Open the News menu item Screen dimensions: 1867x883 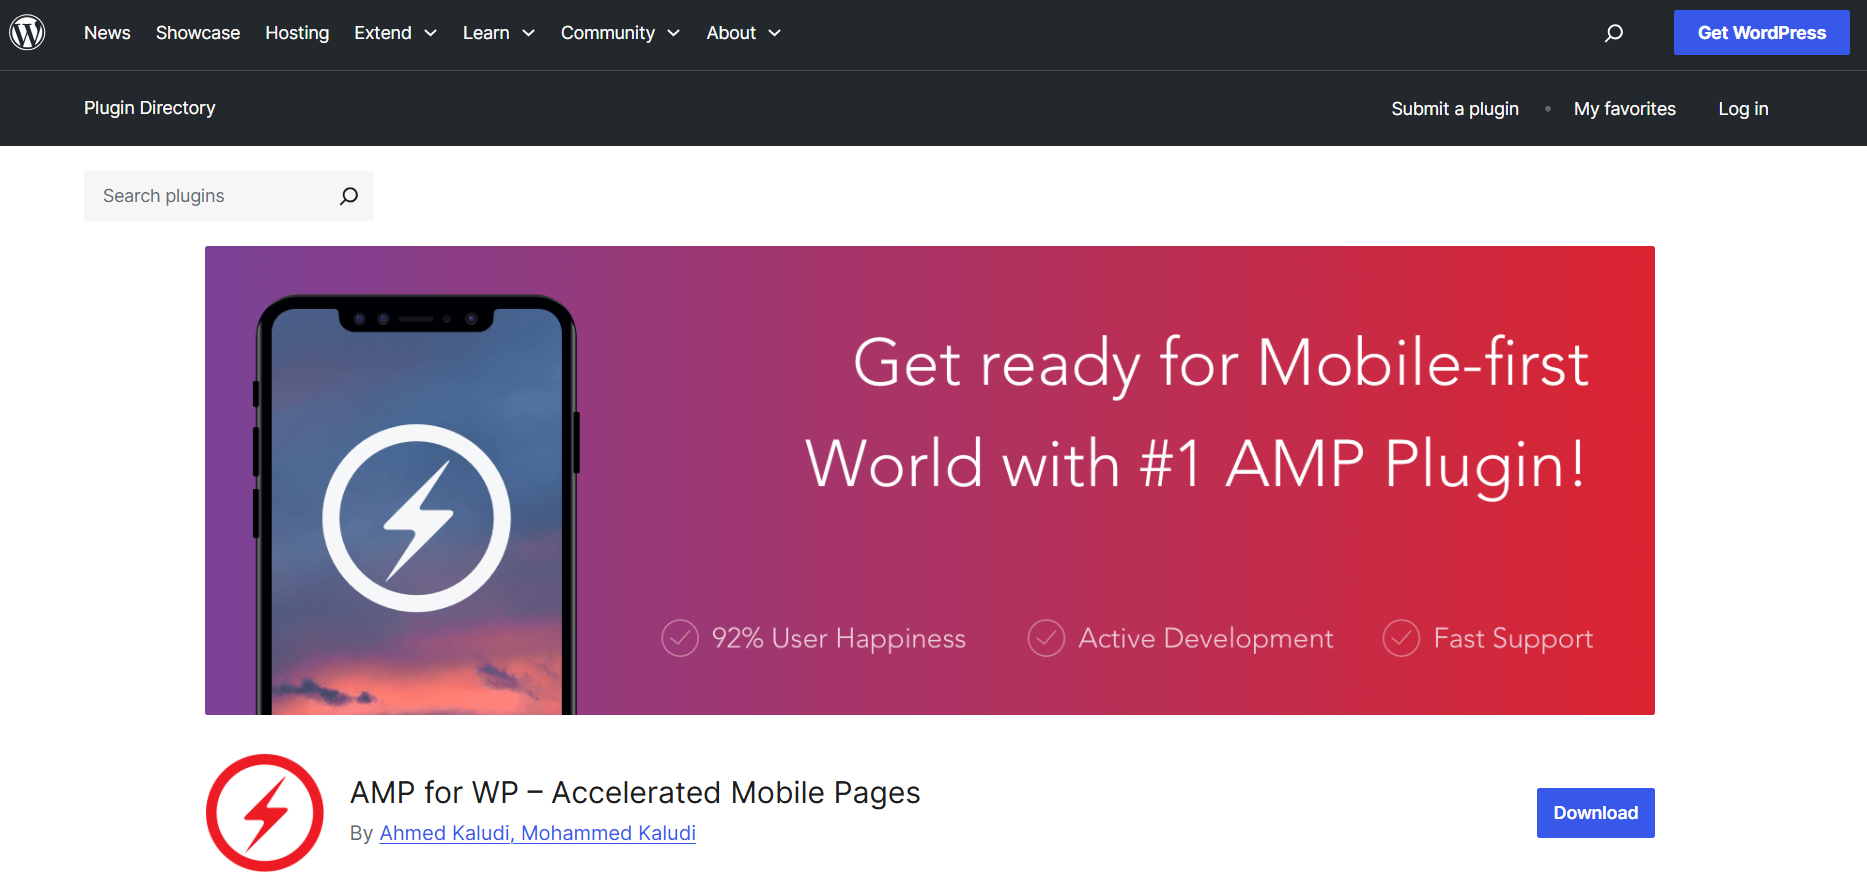(x=107, y=33)
